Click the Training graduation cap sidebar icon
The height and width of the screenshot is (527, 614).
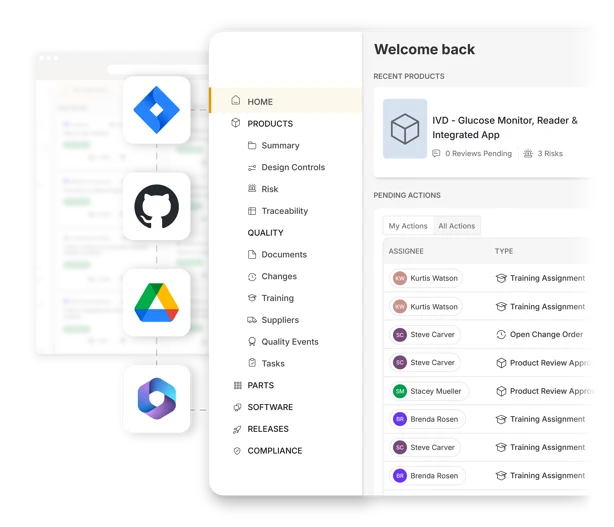coord(252,298)
